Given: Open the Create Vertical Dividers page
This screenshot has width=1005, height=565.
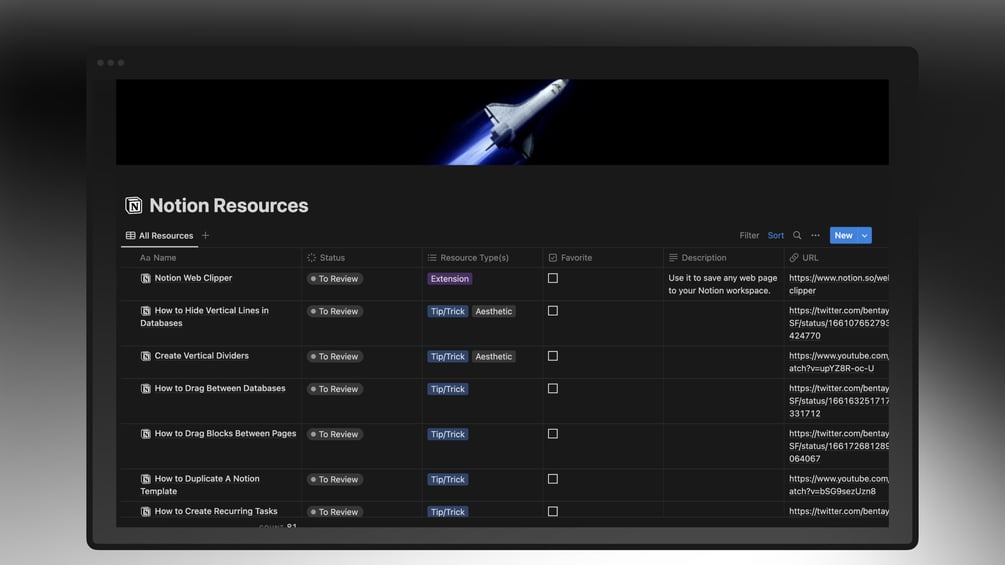Looking at the screenshot, I should pyautogui.click(x=201, y=356).
